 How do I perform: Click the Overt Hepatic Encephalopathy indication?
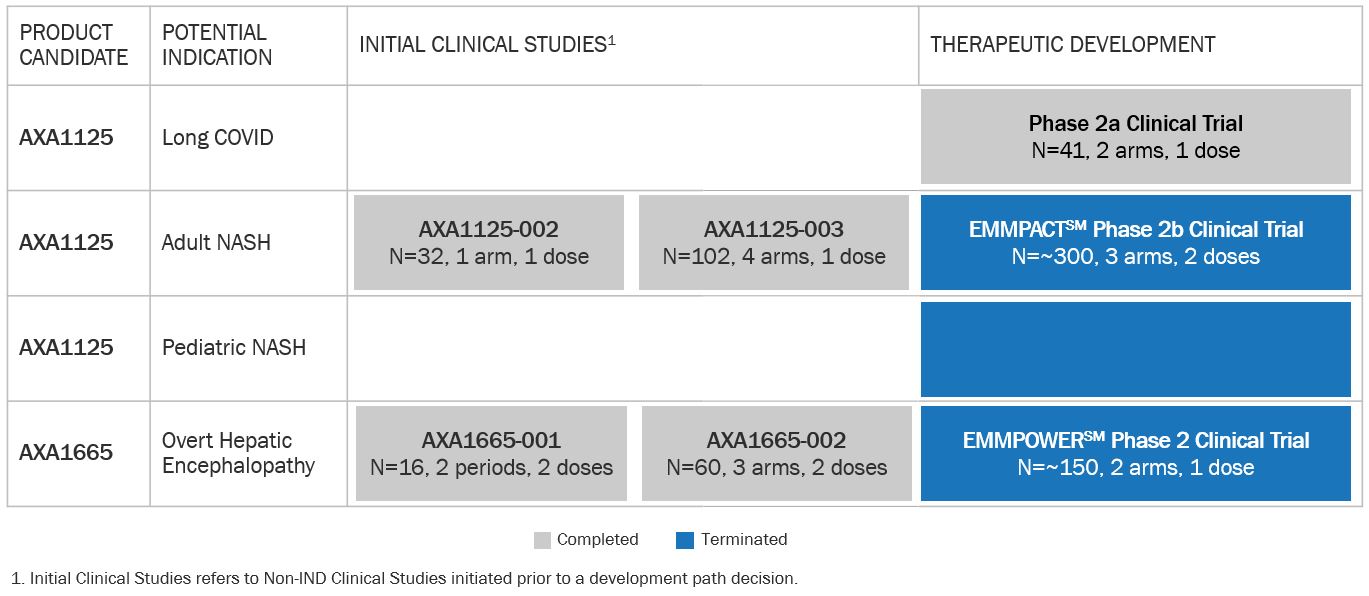(238, 453)
